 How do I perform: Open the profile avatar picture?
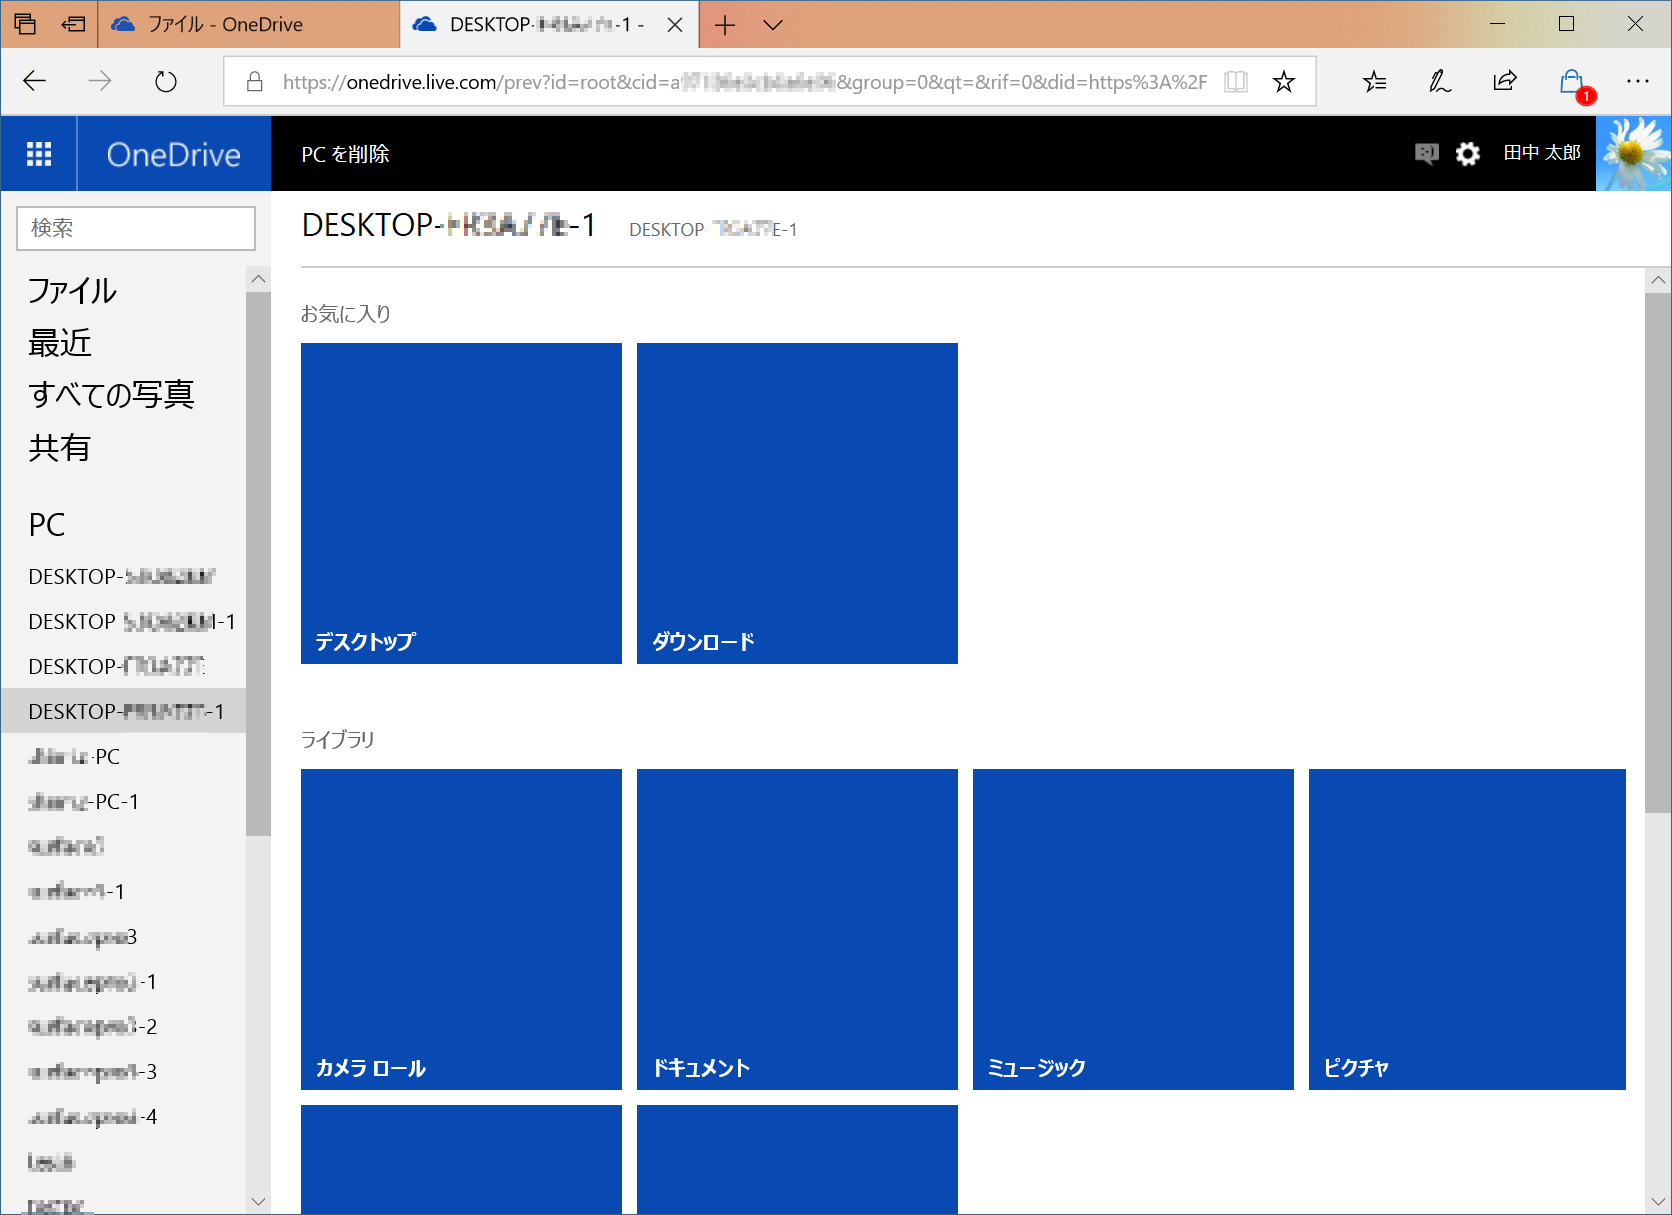pyautogui.click(x=1634, y=154)
